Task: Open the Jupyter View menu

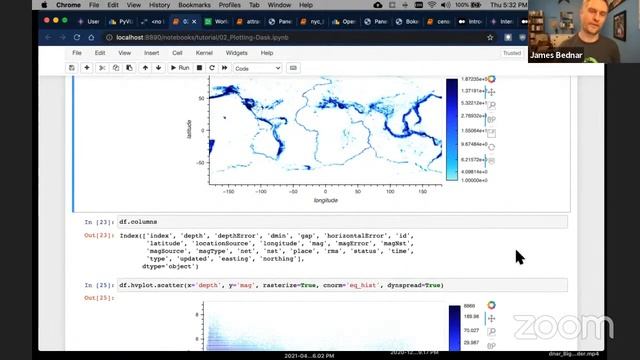Action: tap(124, 53)
